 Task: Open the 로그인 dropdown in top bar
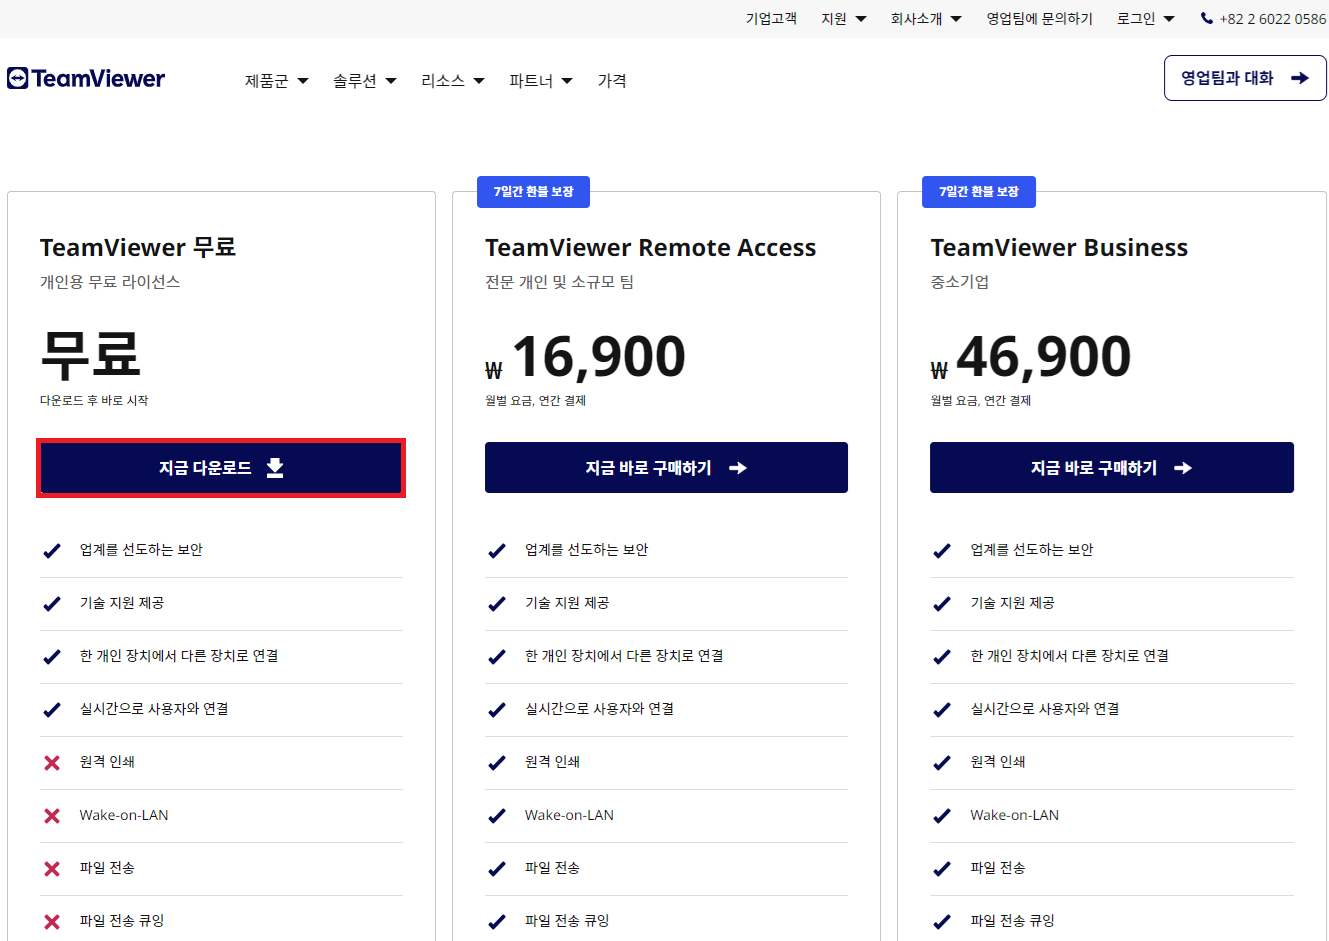click(x=1146, y=19)
